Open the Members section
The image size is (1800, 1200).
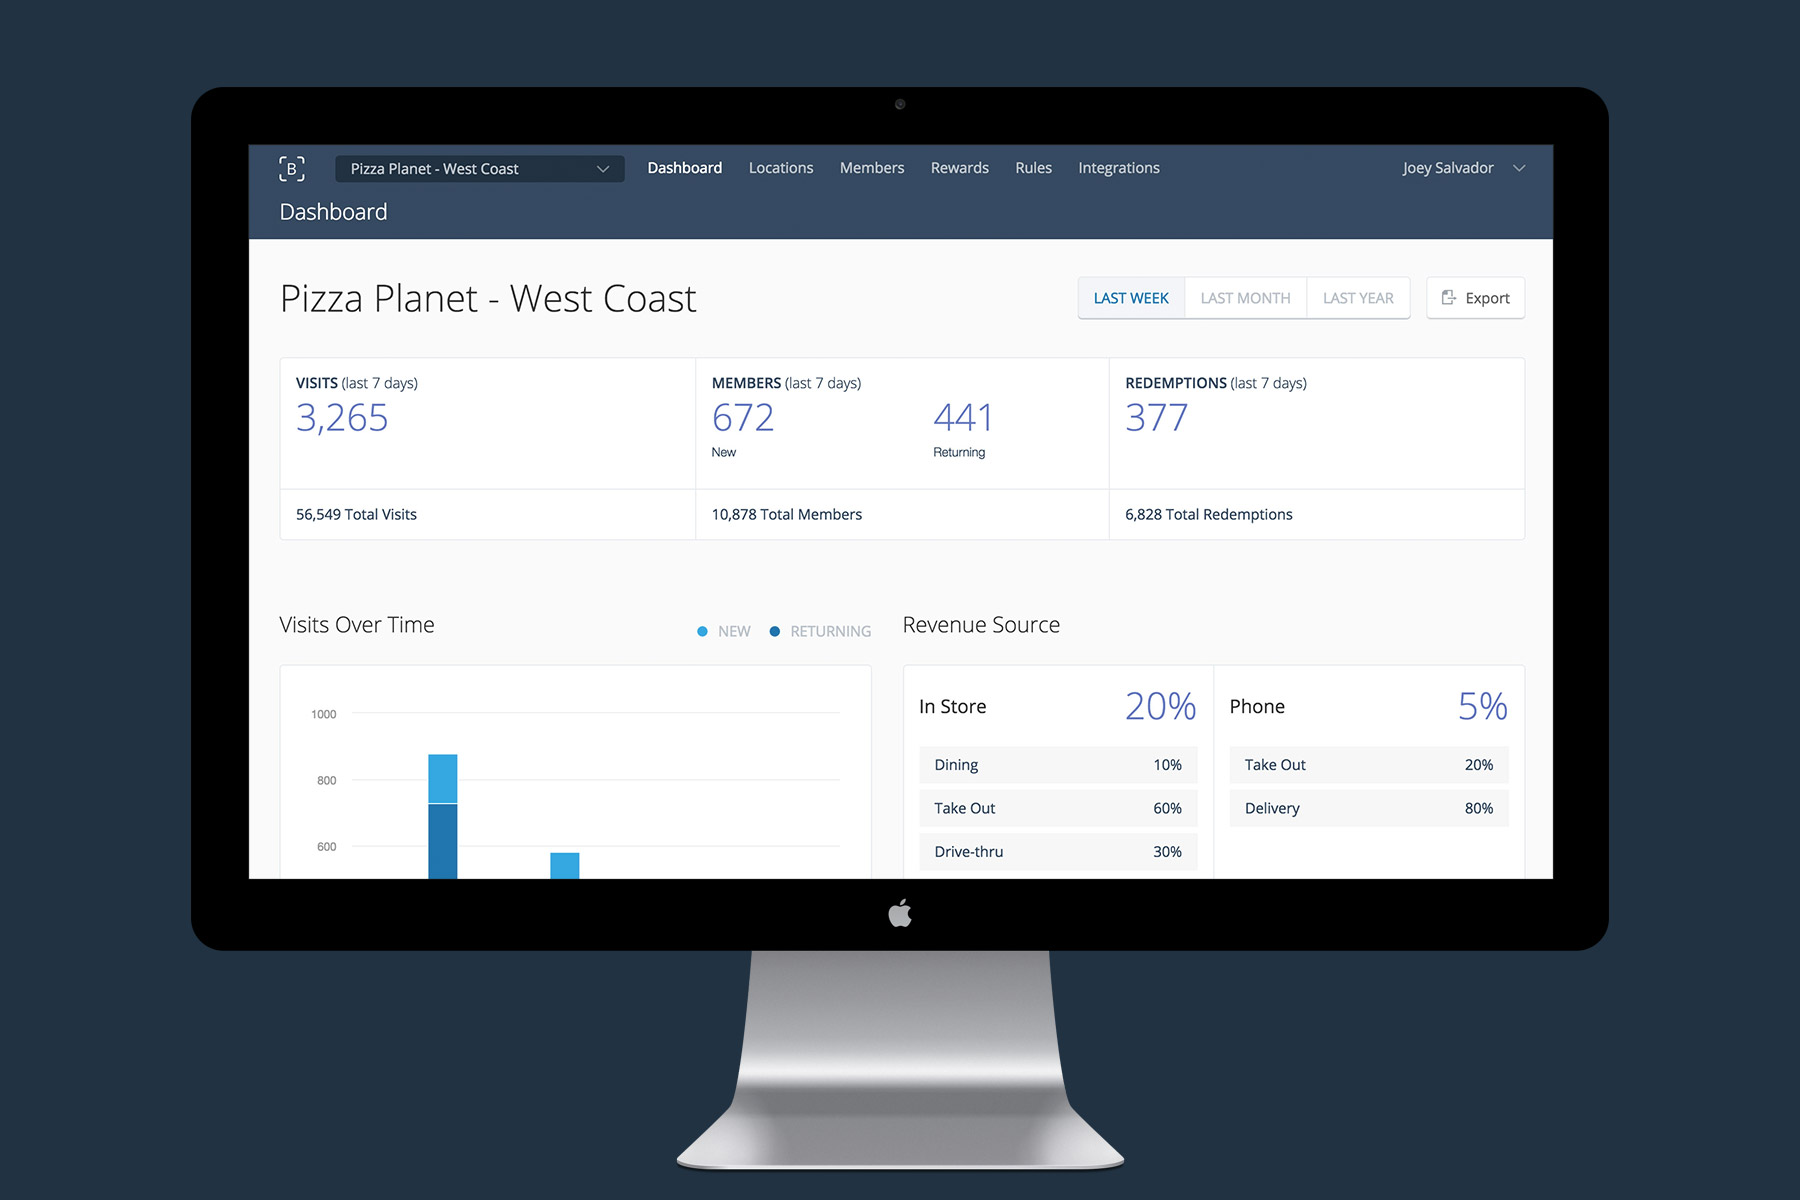pyautogui.click(x=872, y=168)
